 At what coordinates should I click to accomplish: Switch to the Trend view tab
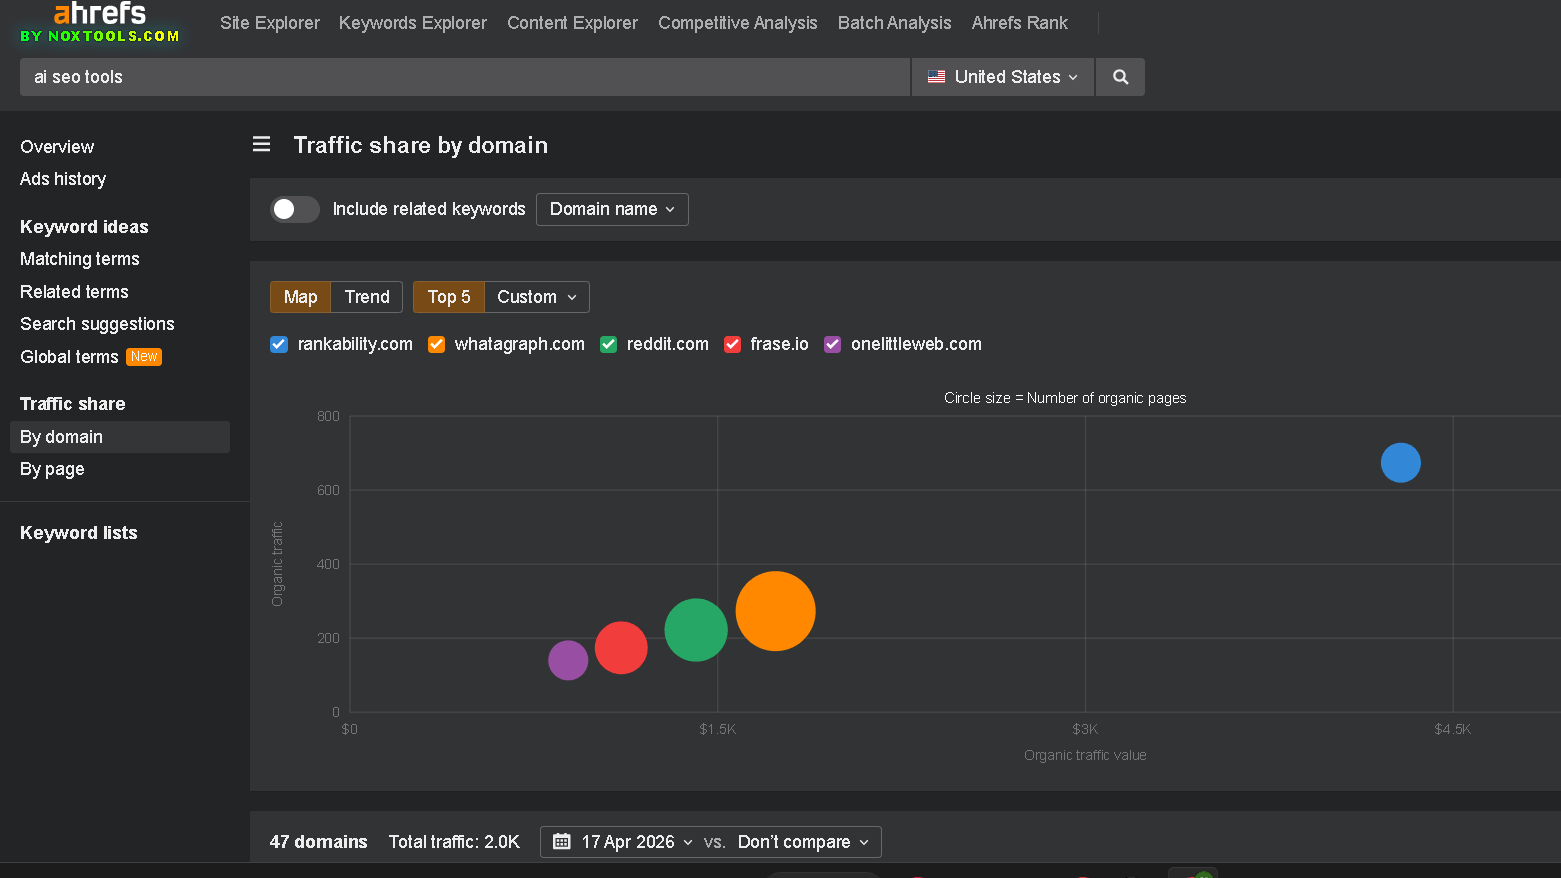367,297
